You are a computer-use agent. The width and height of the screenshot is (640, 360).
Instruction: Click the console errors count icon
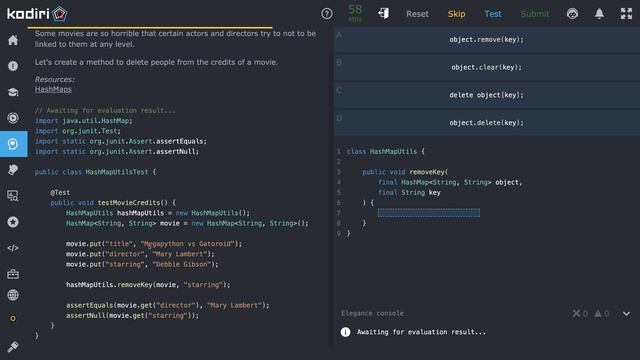[580, 313]
